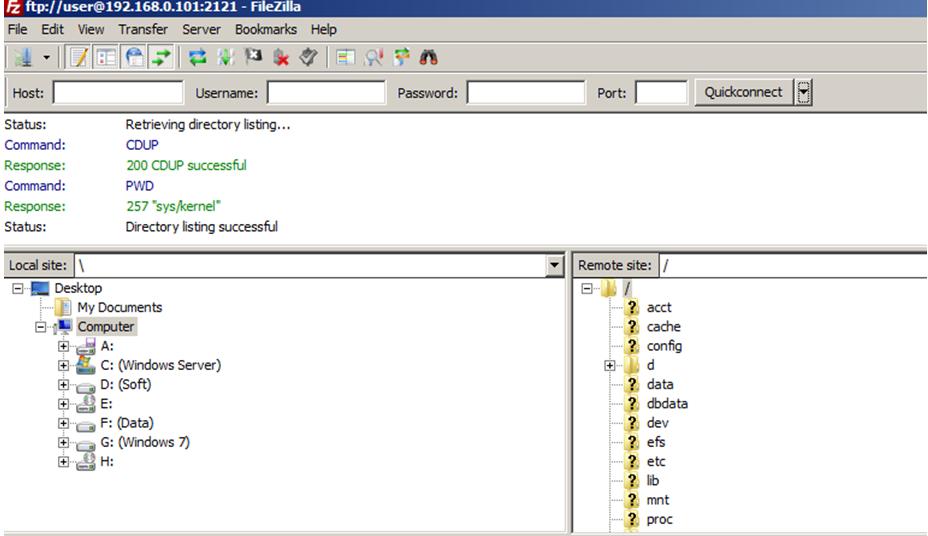928x536 pixels.
Task: Open the Edit menu
Action: pos(52,29)
